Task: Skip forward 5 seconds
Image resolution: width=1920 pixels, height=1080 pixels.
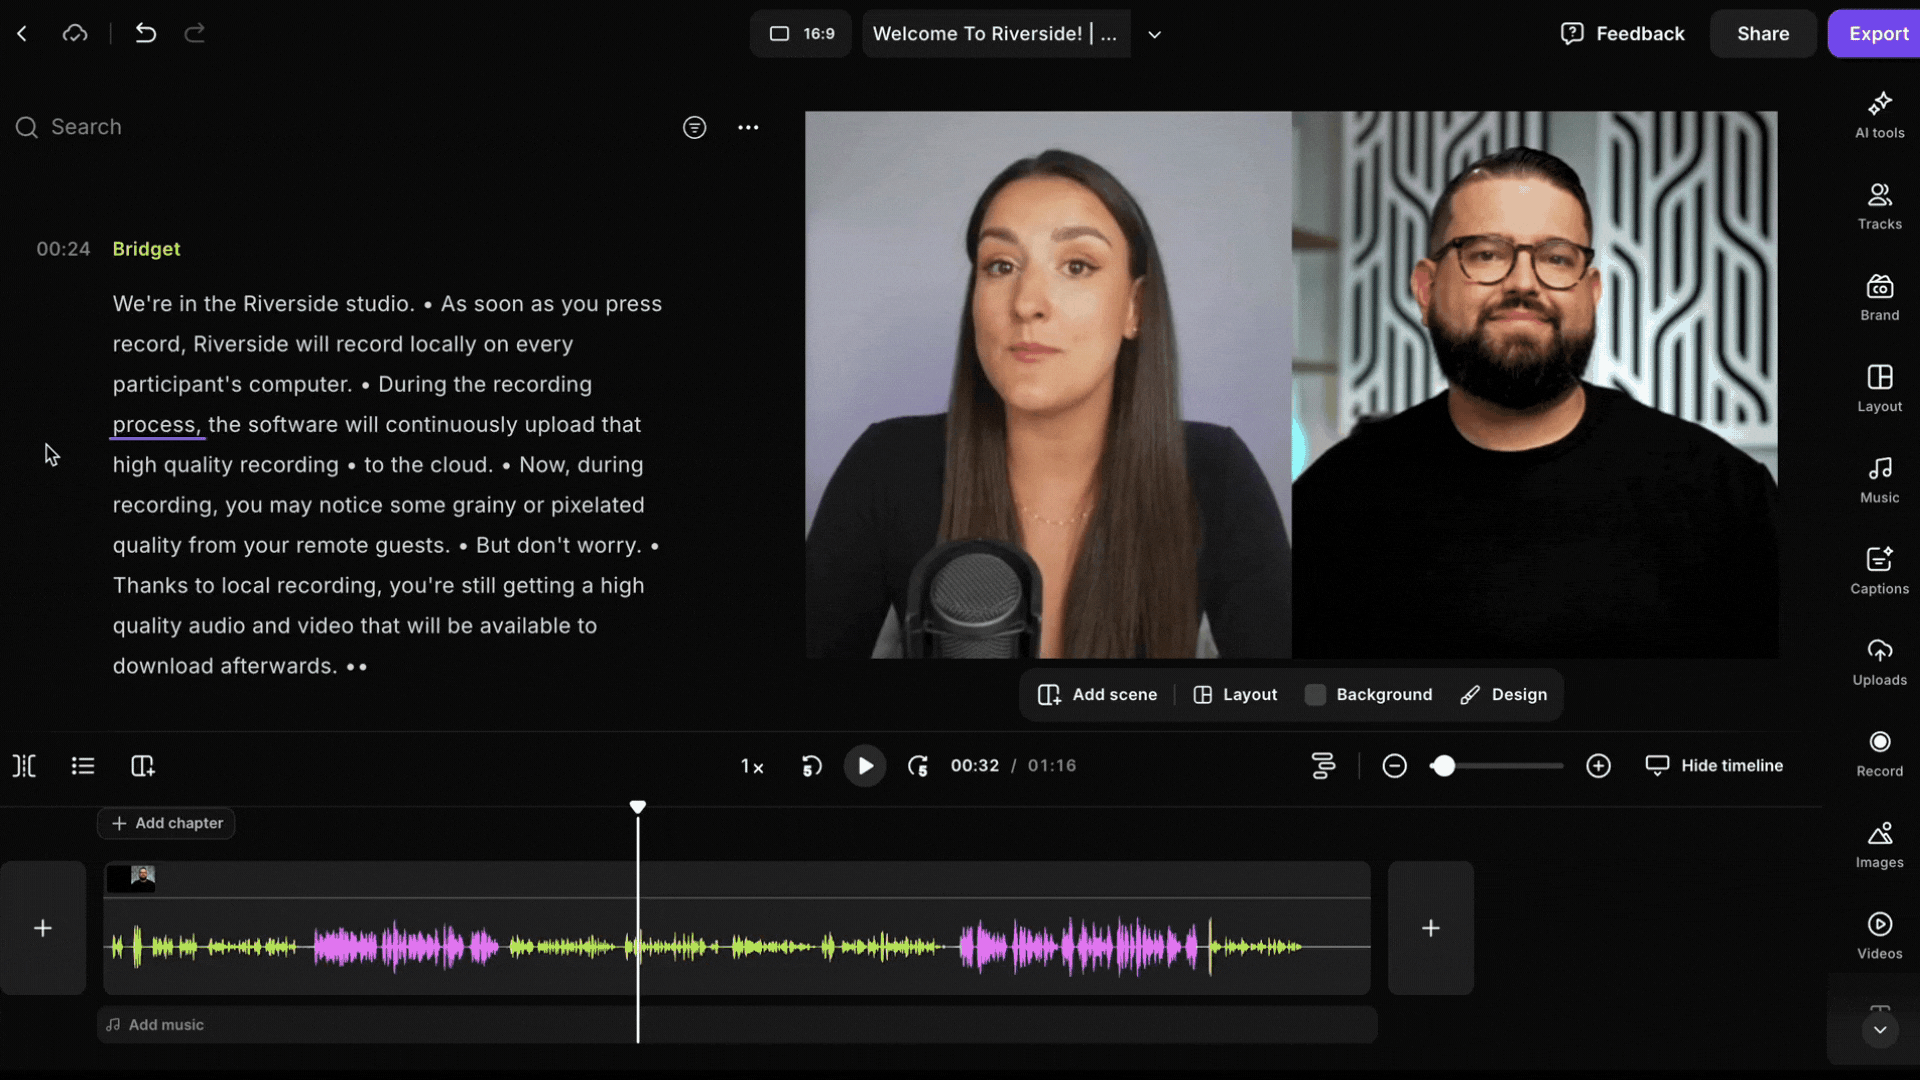Action: click(x=918, y=767)
